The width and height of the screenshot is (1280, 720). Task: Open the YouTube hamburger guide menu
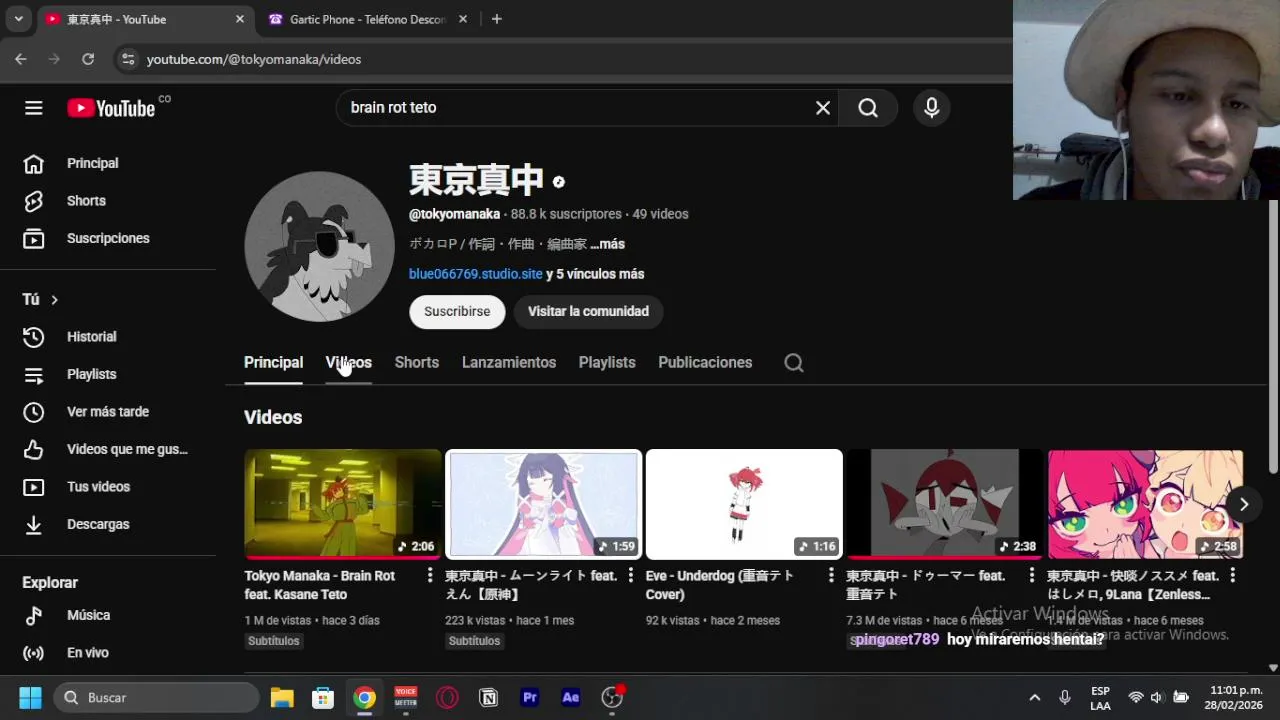tap(34, 108)
